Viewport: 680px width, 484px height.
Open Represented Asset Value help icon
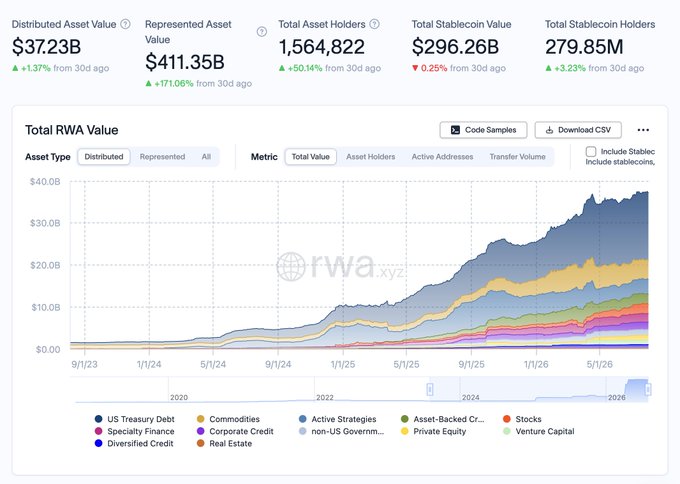[x=262, y=32]
